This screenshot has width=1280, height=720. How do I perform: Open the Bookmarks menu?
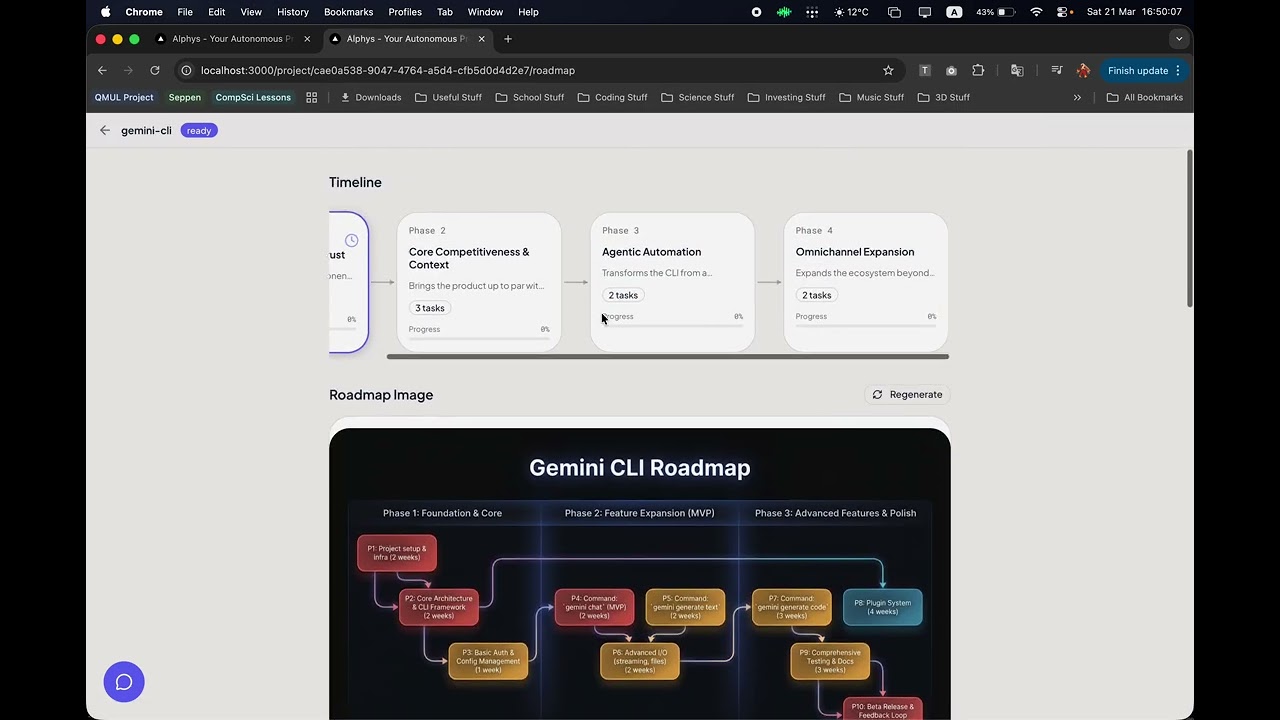point(349,12)
